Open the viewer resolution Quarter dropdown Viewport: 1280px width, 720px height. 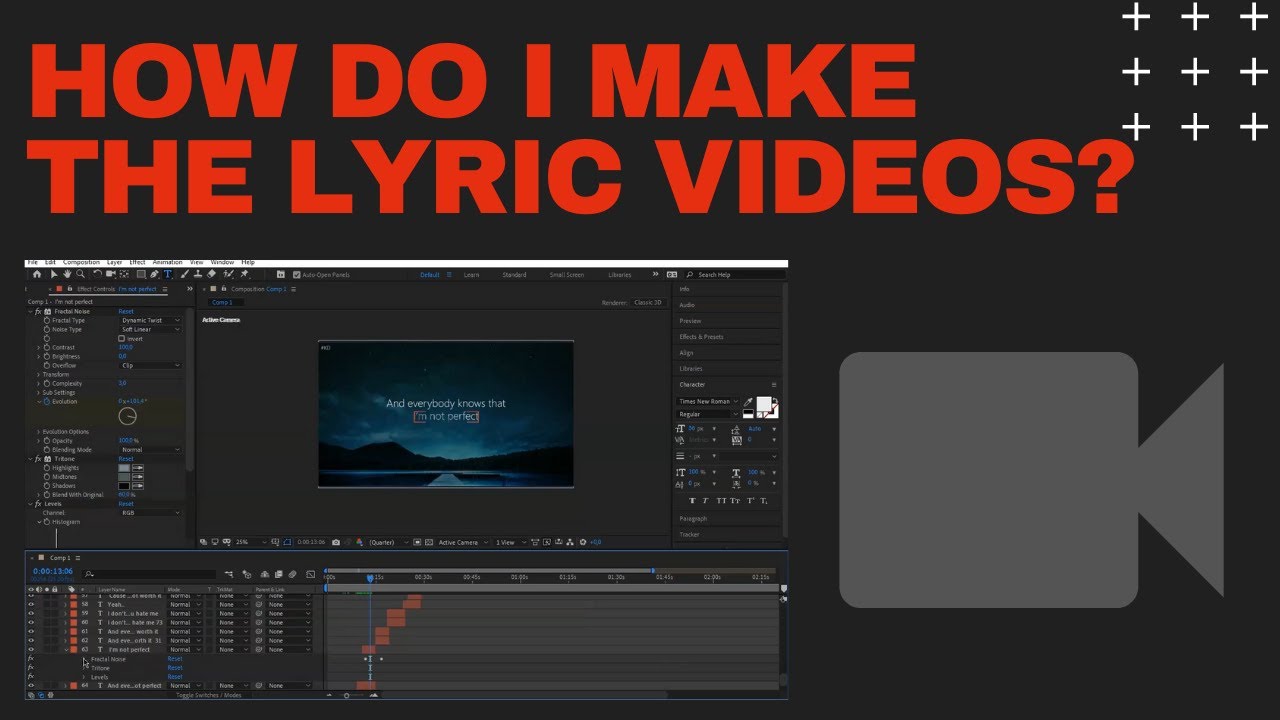pos(387,542)
